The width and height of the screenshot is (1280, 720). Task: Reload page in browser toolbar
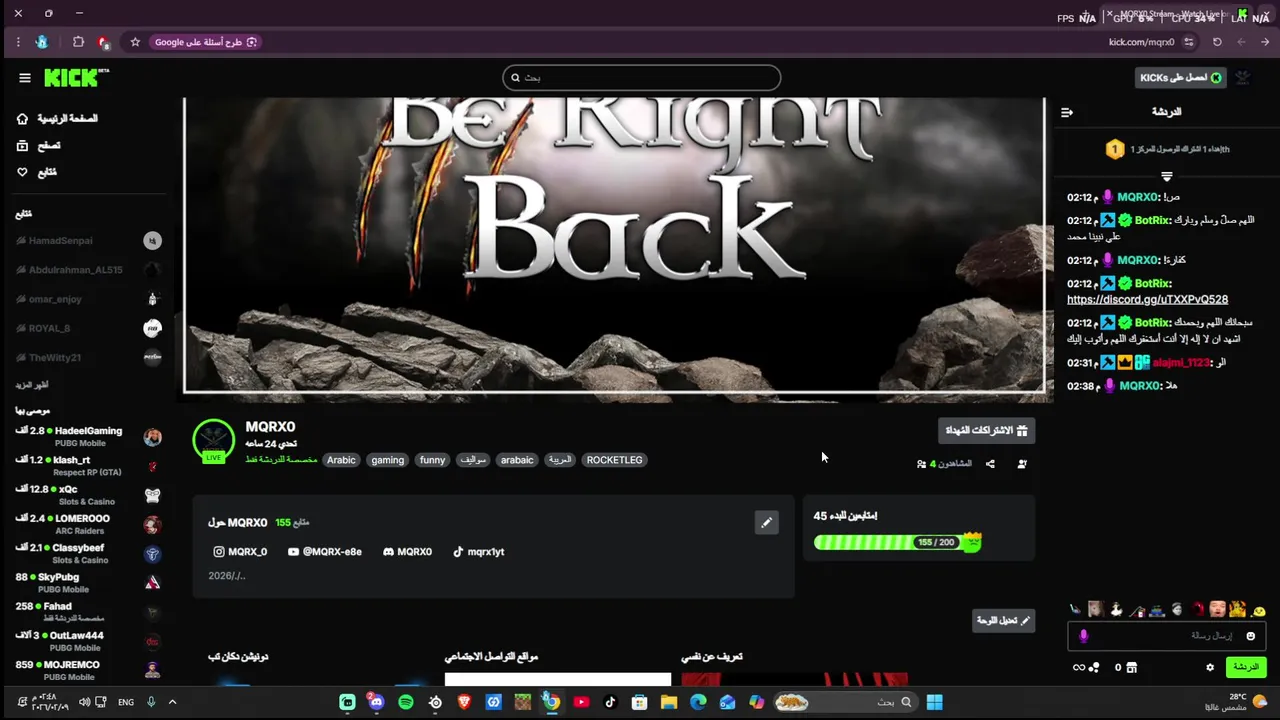click(x=1217, y=42)
